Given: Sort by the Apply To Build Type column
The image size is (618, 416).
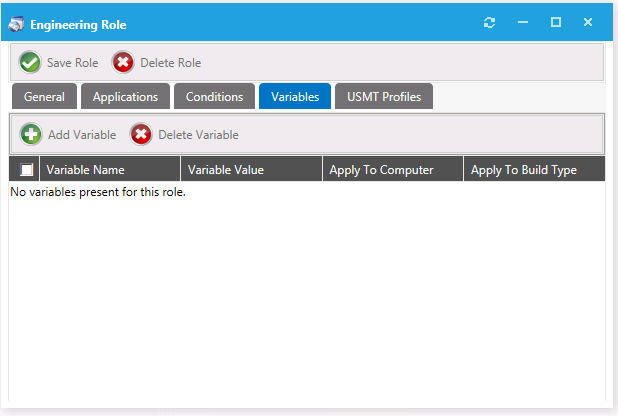Looking at the screenshot, I should (x=523, y=170).
